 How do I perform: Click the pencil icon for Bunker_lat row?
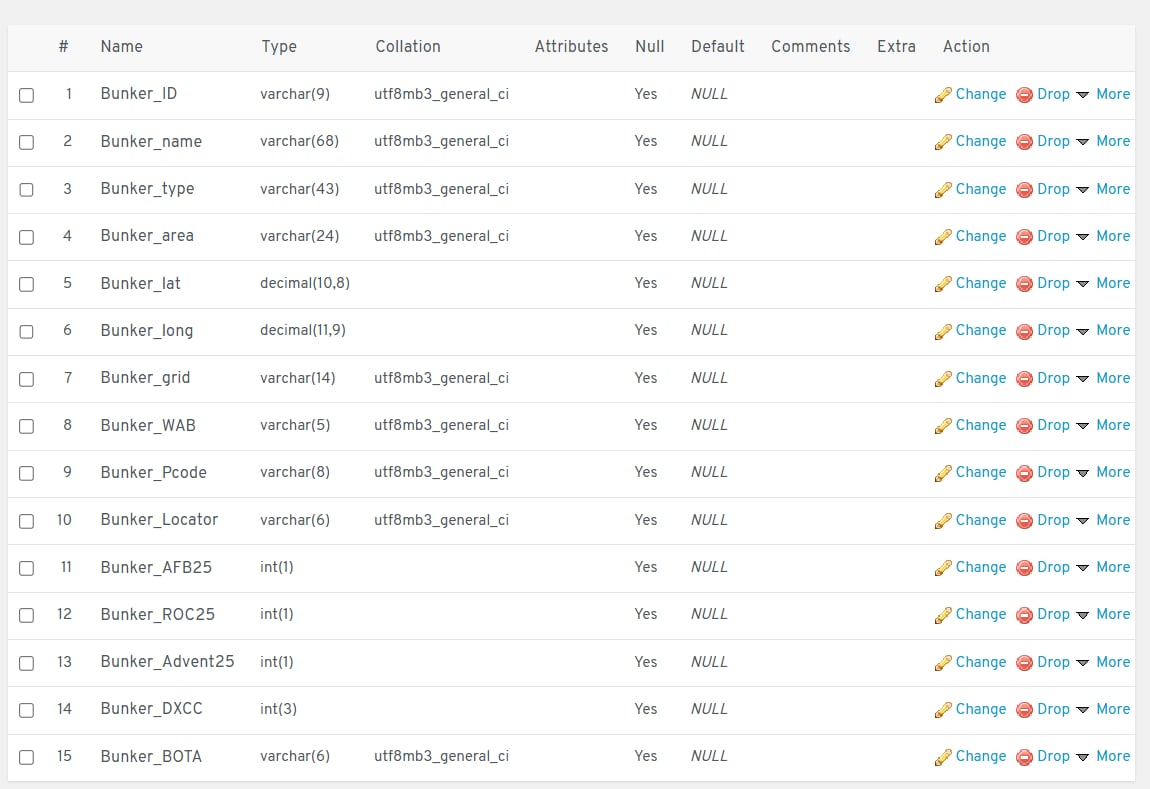point(942,284)
